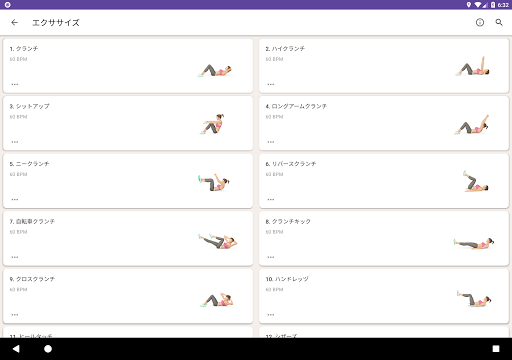512x360 pixels.
Task: Click the ハイクランチ exercise illustration
Action: pos(472,66)
